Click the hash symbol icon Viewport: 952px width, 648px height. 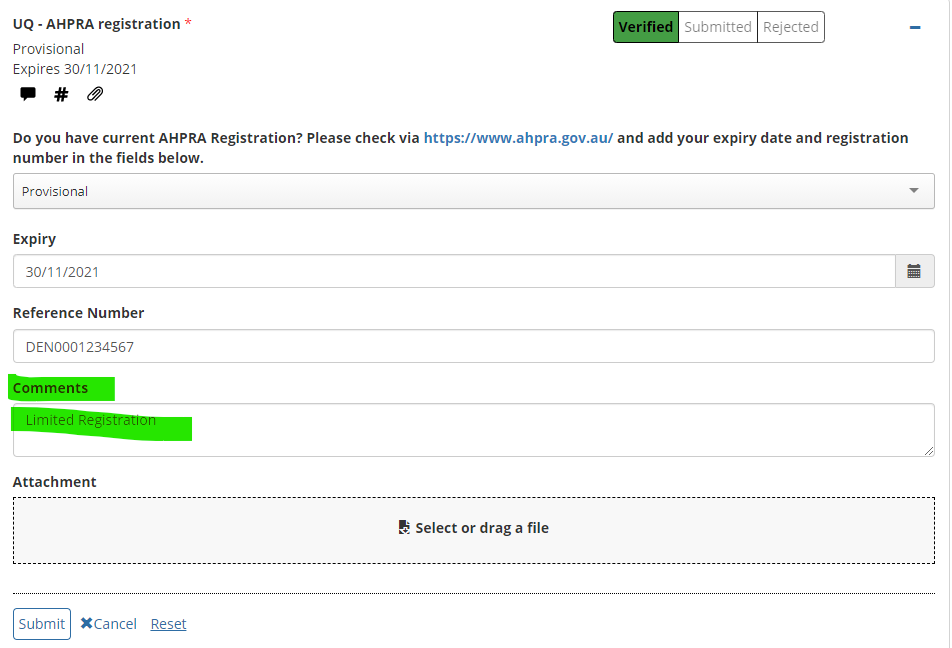tap(61, 94)
